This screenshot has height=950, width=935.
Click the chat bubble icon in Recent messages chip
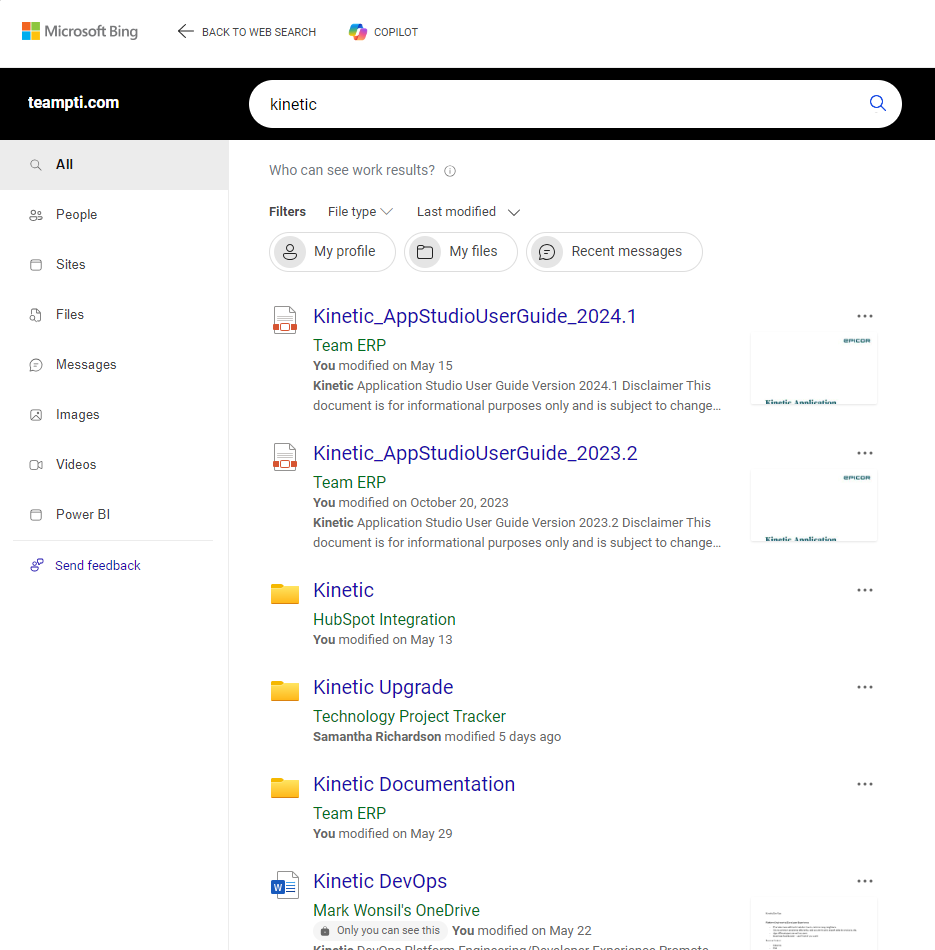point(547,251)
